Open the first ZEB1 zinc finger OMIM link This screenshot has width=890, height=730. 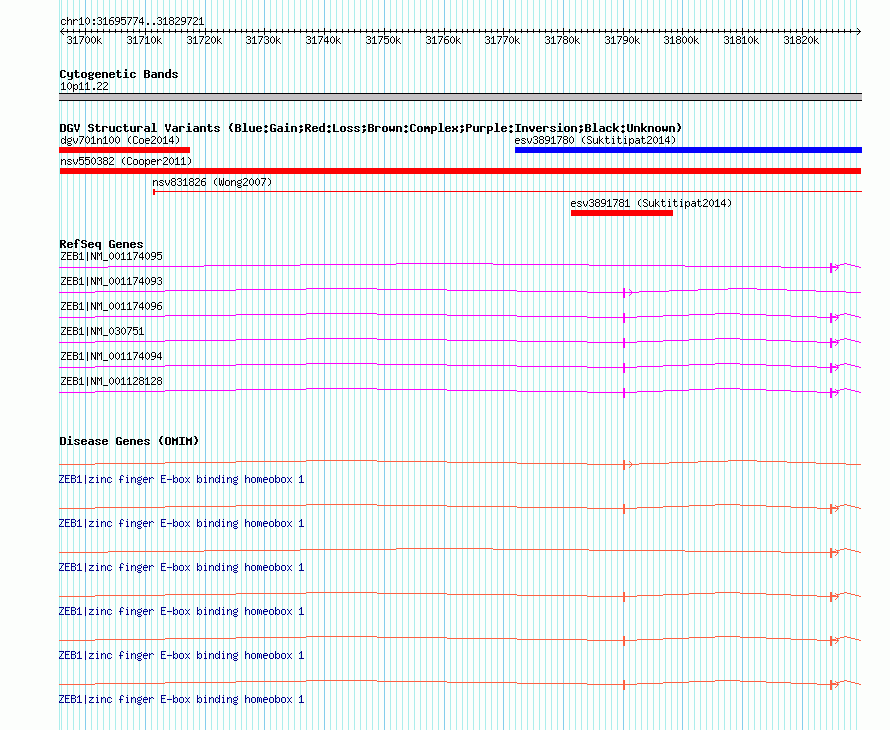point(181,479)
